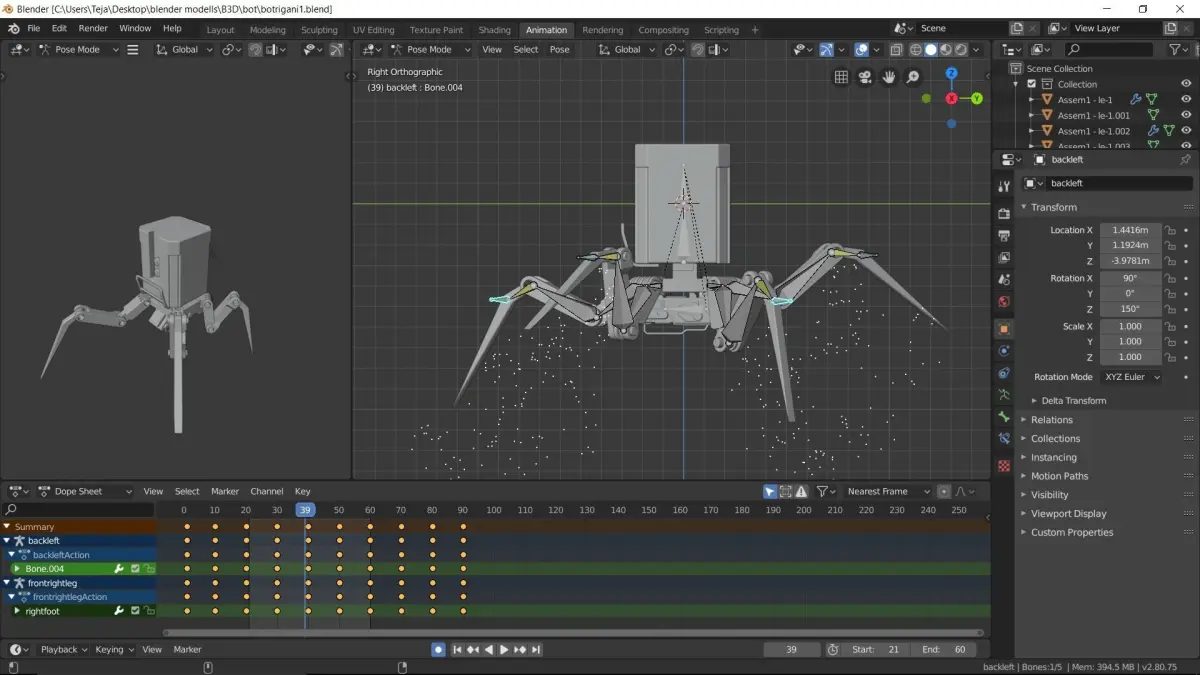Toggle only-show-errors icon in Dope Sheet
This screenshot has height=675, width=1200.
(802, 491)
